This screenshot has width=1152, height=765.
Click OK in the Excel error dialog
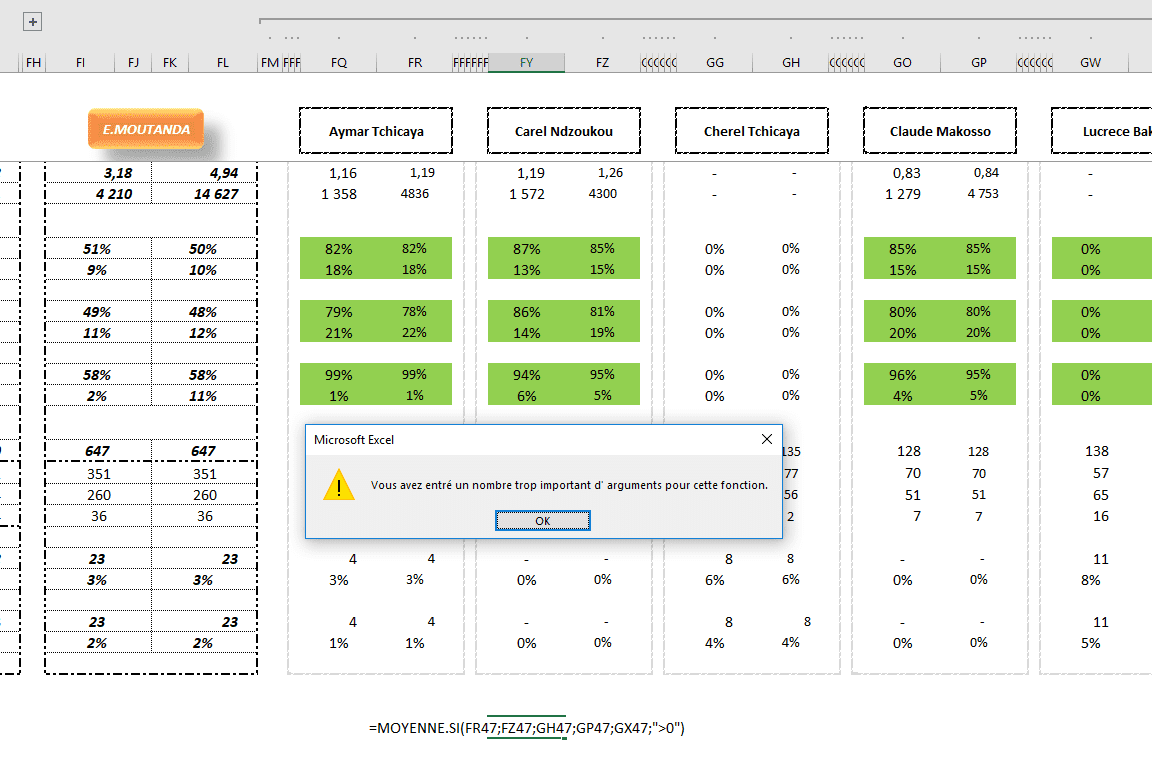tap(542, 521)
